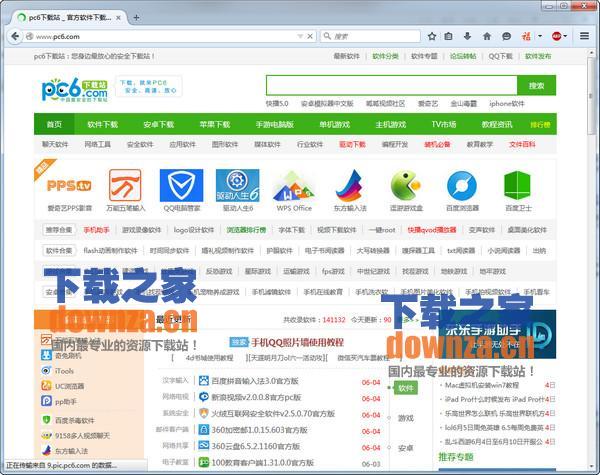Open the downloads arrow icon
The width and height of the screenshot is (600, 475).
click(467, 36)
